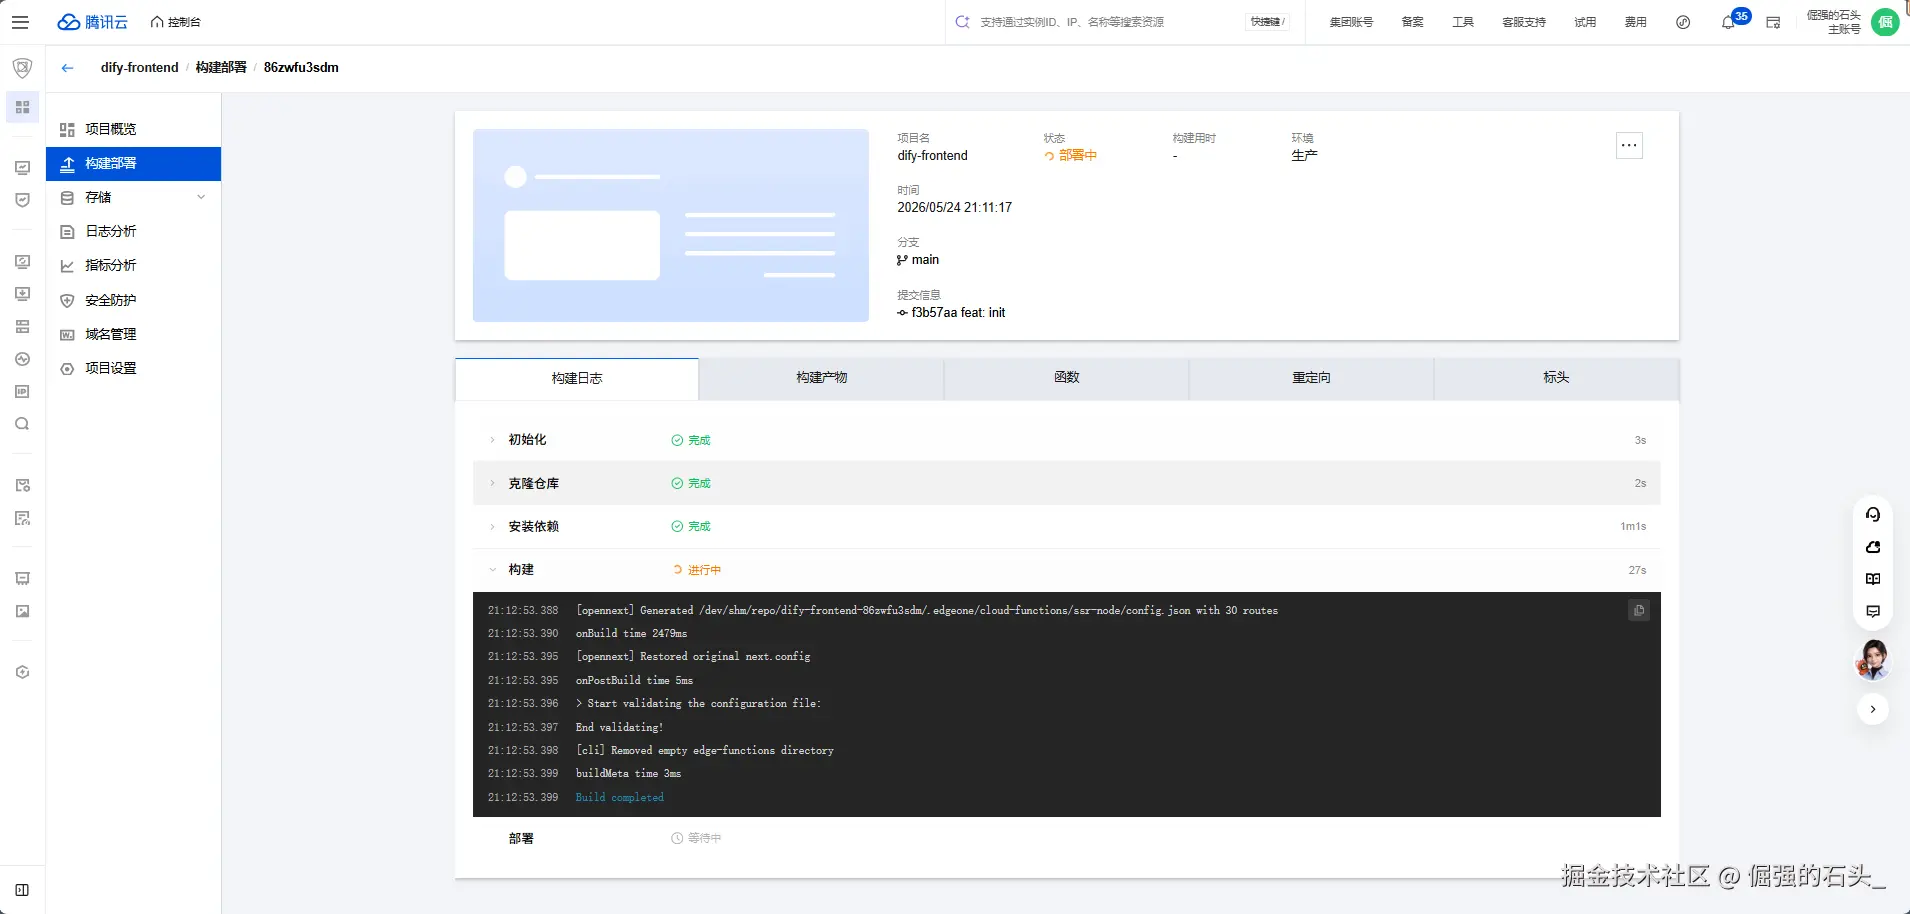Image resolution: width=1910 pixels, height=914 pixels.
Task: Click the assistant avatar floating icon
Action: click(x=1873, y=660)
